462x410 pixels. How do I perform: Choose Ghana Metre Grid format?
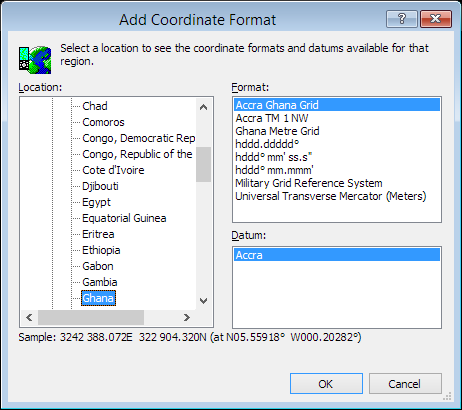pos(337,131)
